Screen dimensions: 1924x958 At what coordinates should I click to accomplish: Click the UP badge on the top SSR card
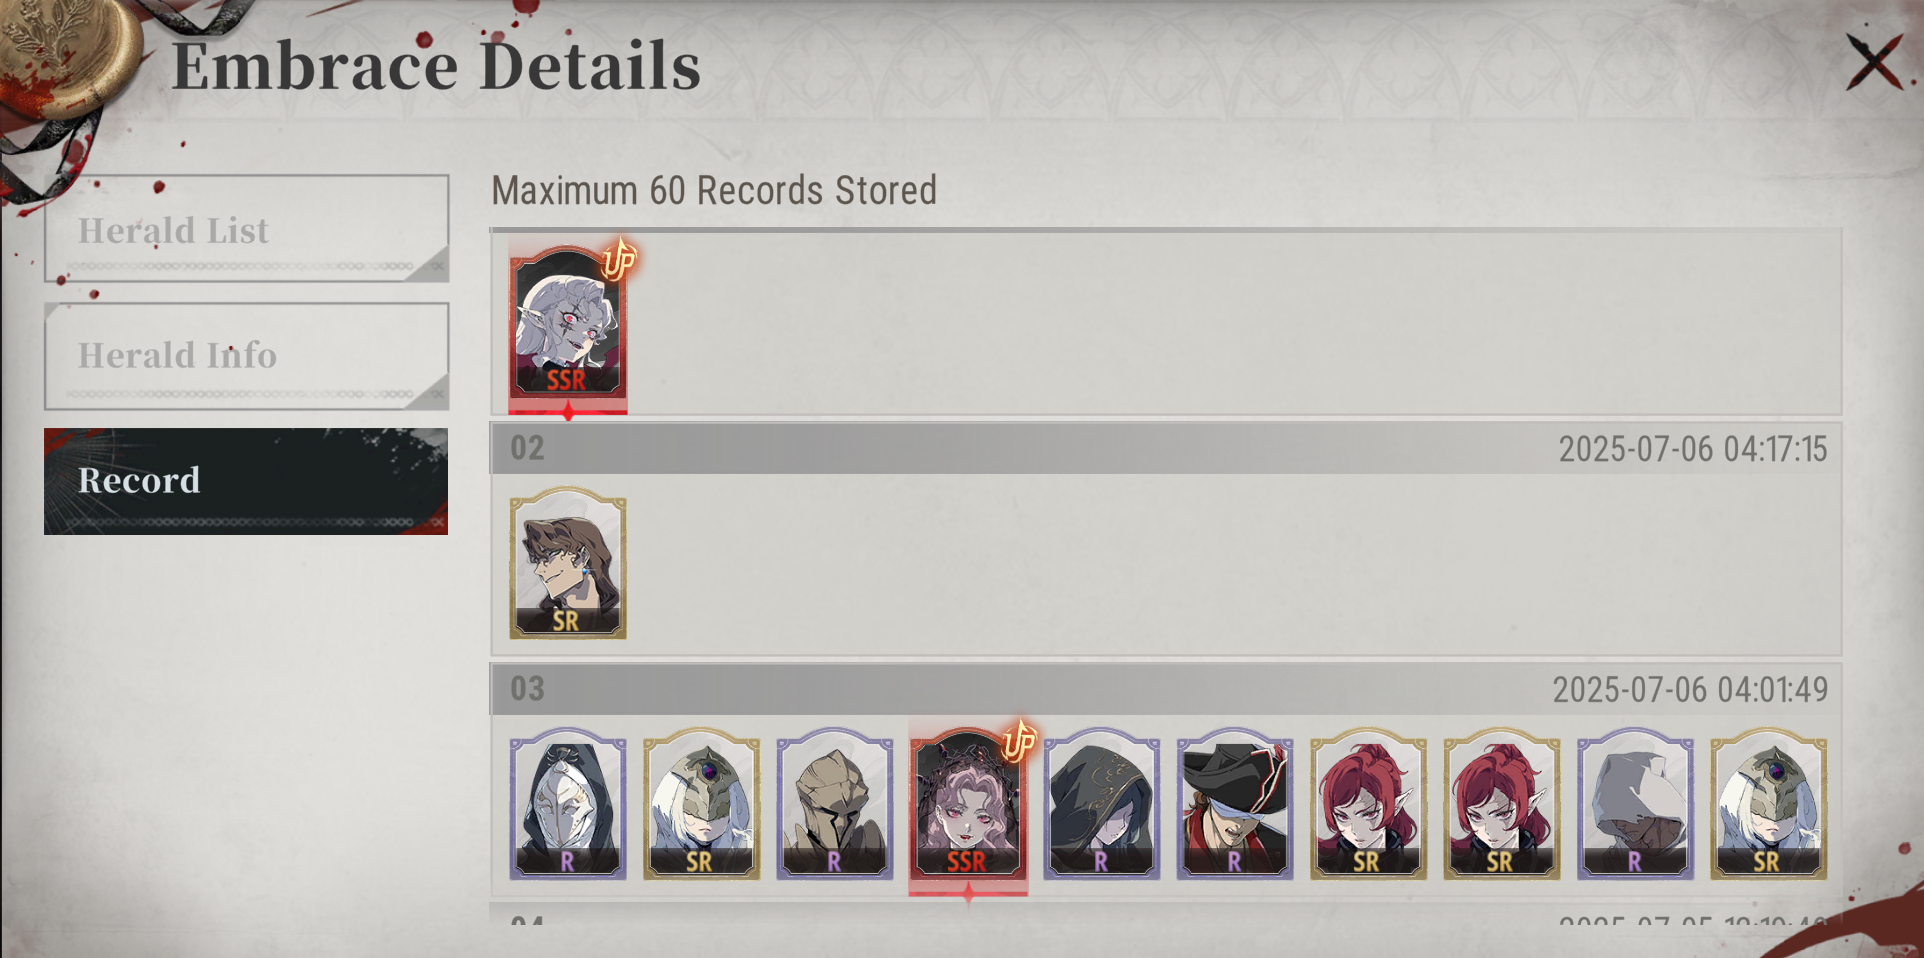click(619, 260)
